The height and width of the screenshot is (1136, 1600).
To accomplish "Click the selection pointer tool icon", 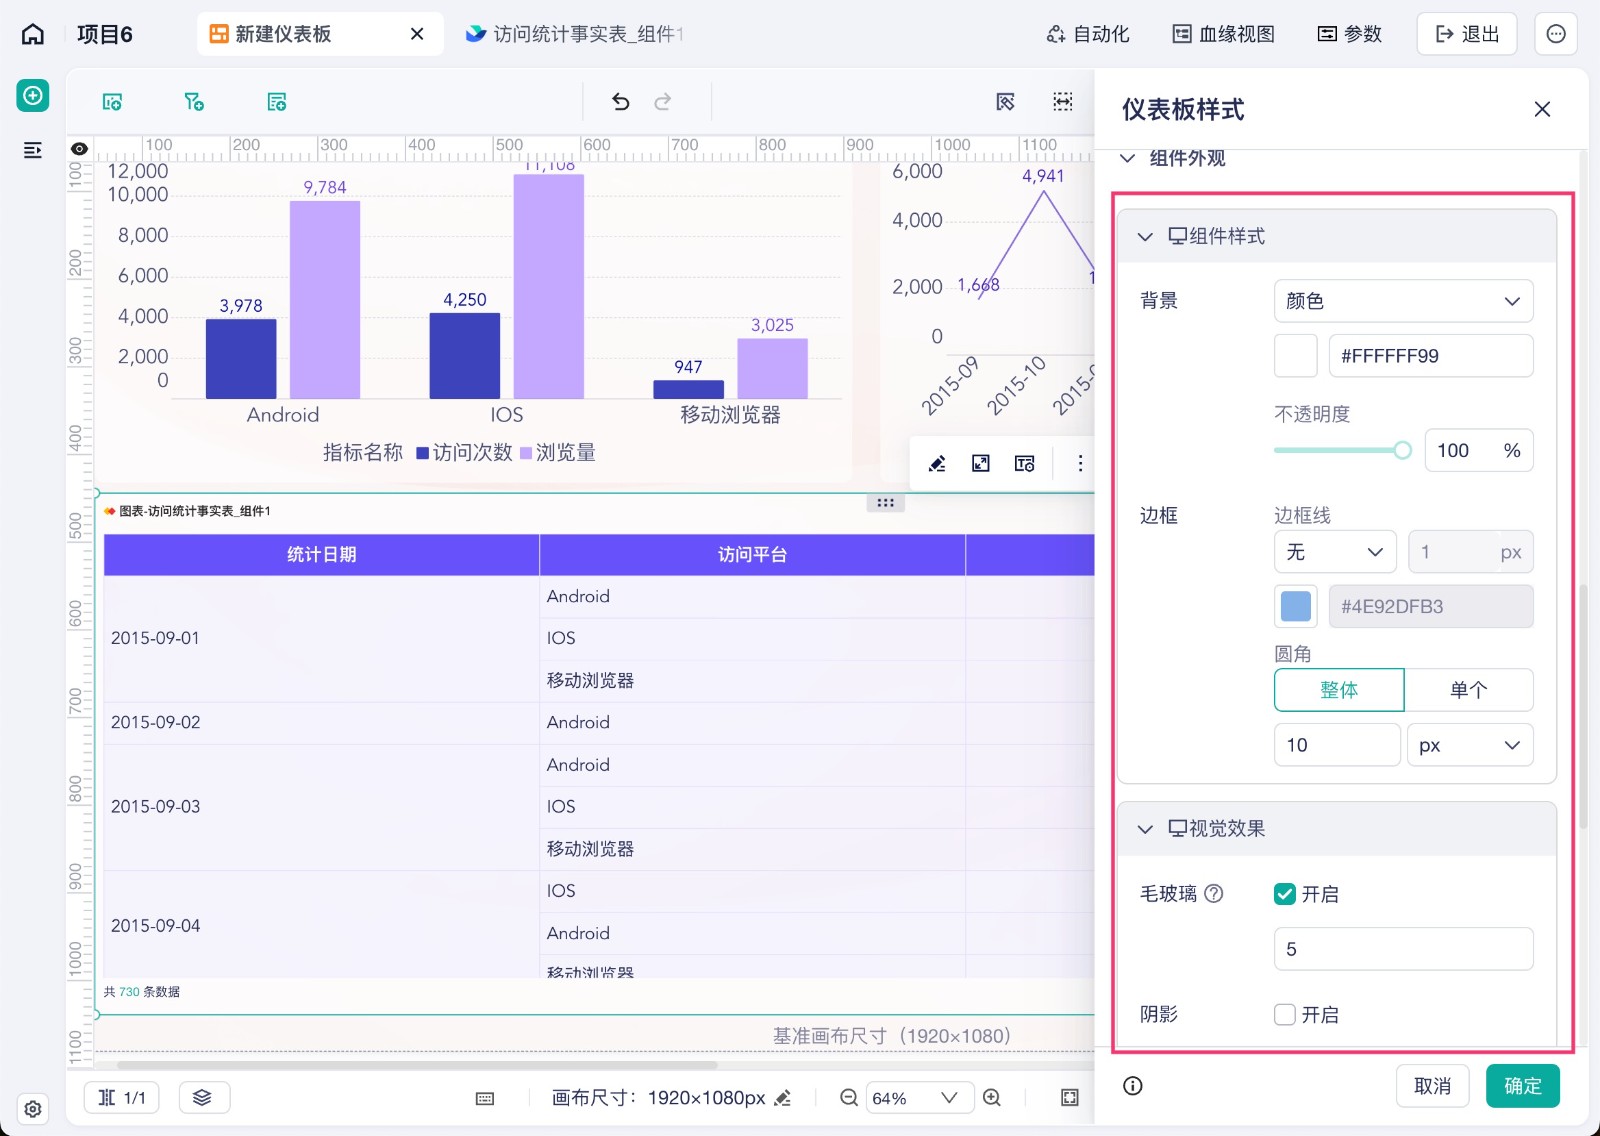I will click(1006, 101).
